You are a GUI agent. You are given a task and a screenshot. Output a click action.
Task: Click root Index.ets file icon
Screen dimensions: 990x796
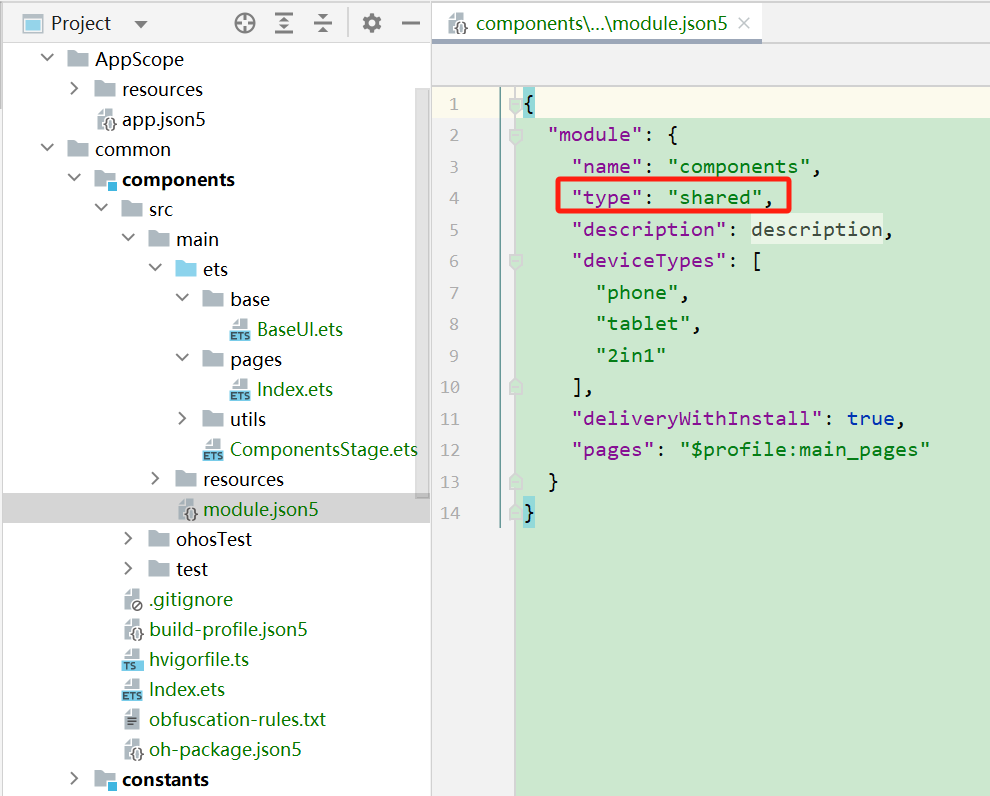tap(131, 690)
